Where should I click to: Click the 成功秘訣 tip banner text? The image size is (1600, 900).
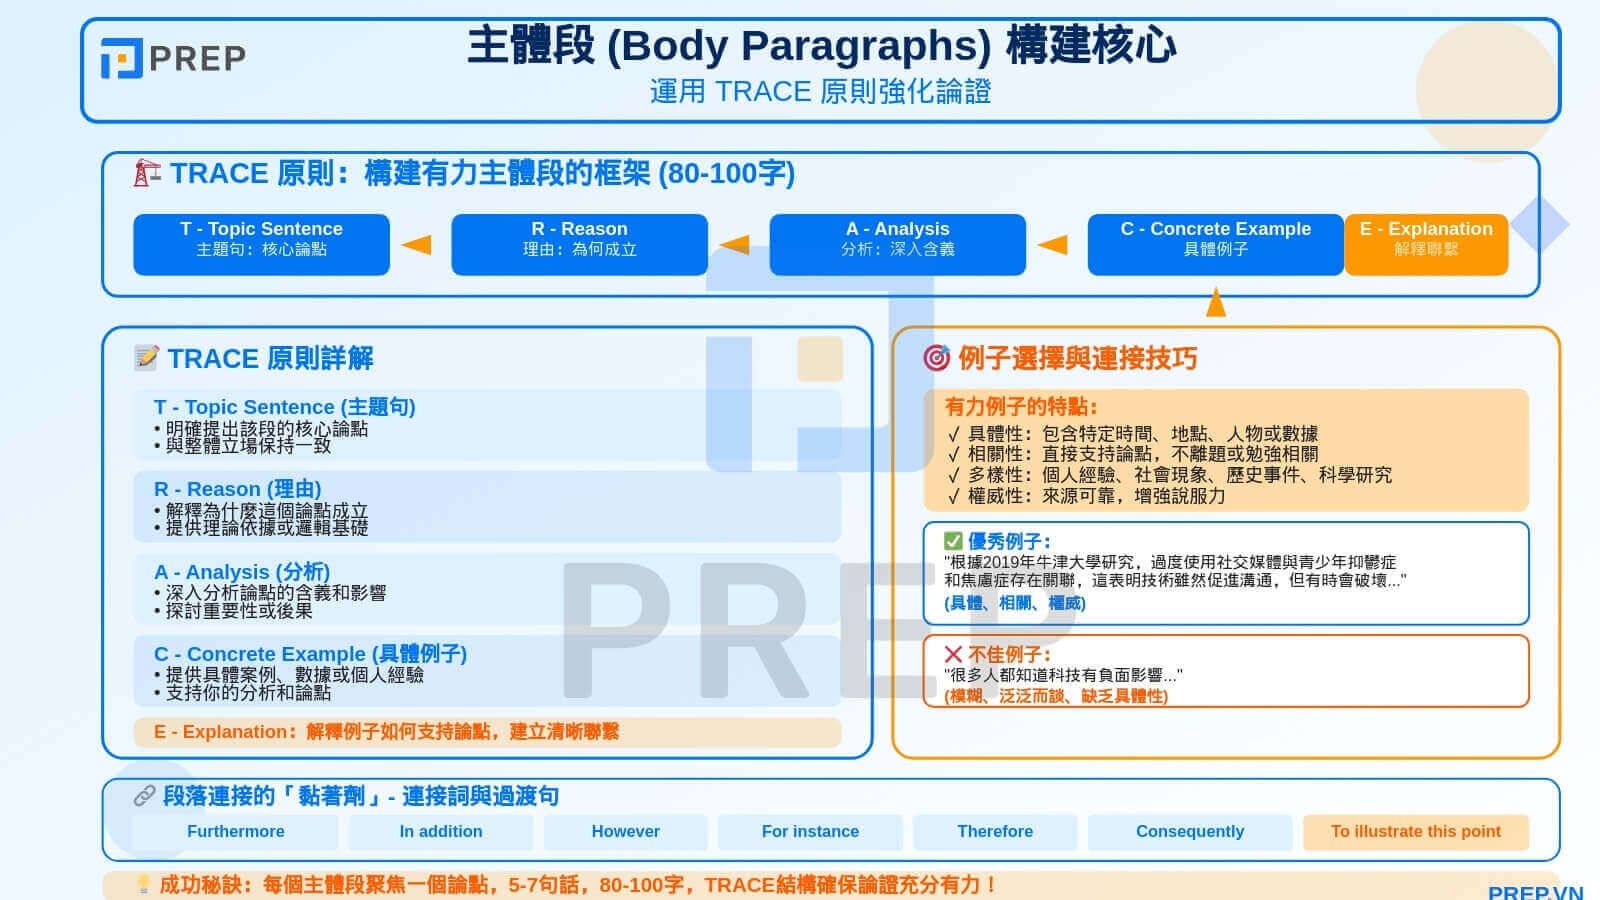coord(579,885)
